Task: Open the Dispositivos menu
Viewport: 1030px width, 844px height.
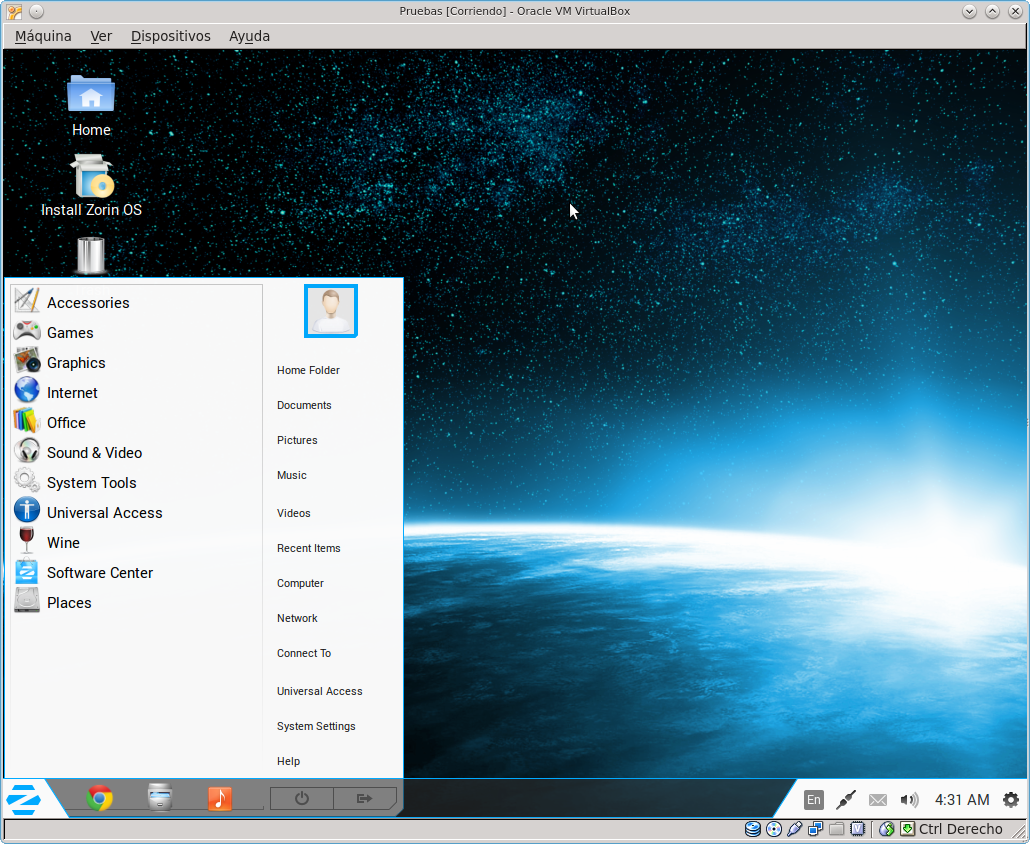Action: tap(170, 36)
